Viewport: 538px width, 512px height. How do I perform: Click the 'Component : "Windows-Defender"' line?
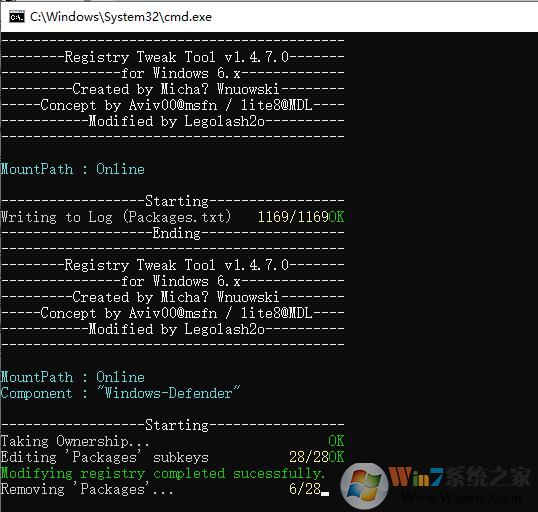coord(120,393)
